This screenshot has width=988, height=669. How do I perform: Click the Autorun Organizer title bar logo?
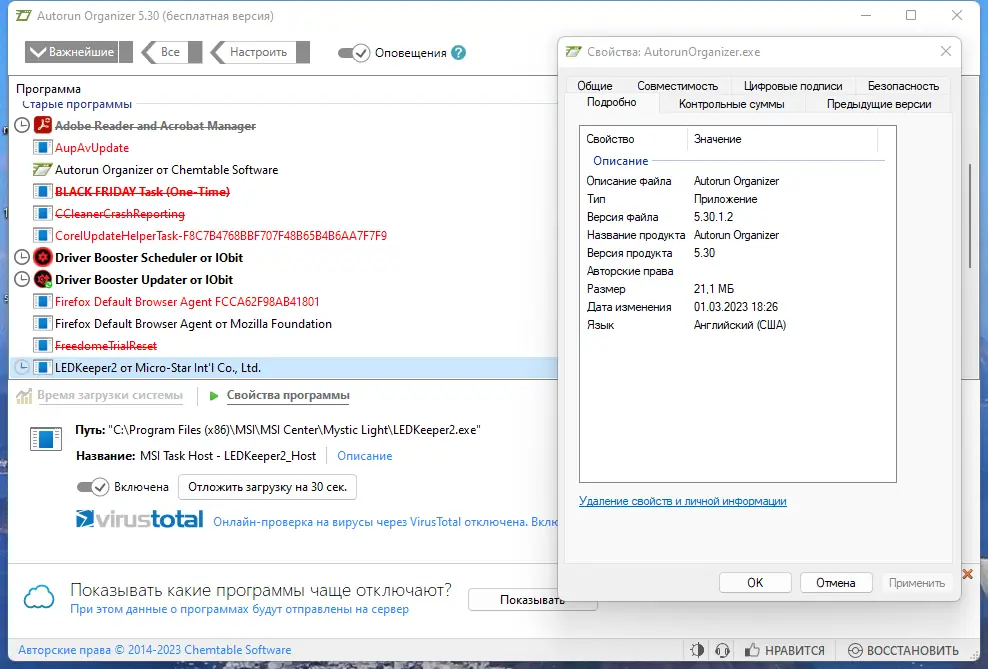pyautogui.click(x=23, y=16)
